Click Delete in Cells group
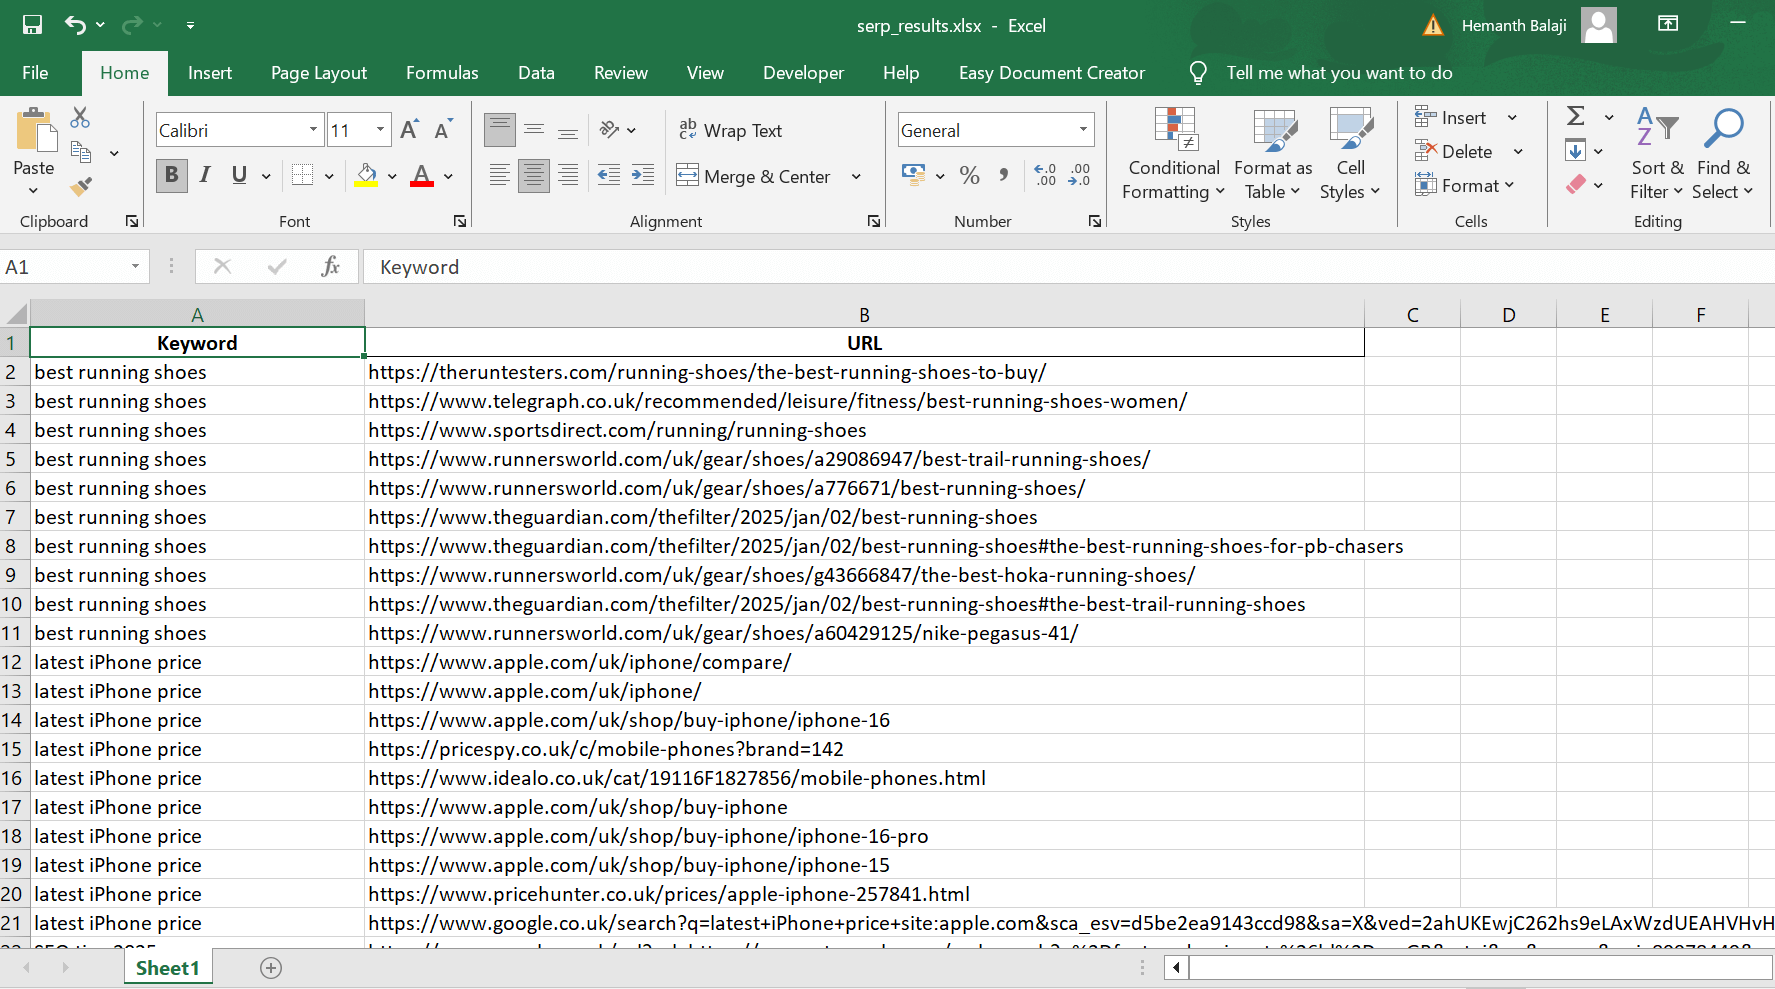The image size is (1775, 989). (x=1455, y=151)
